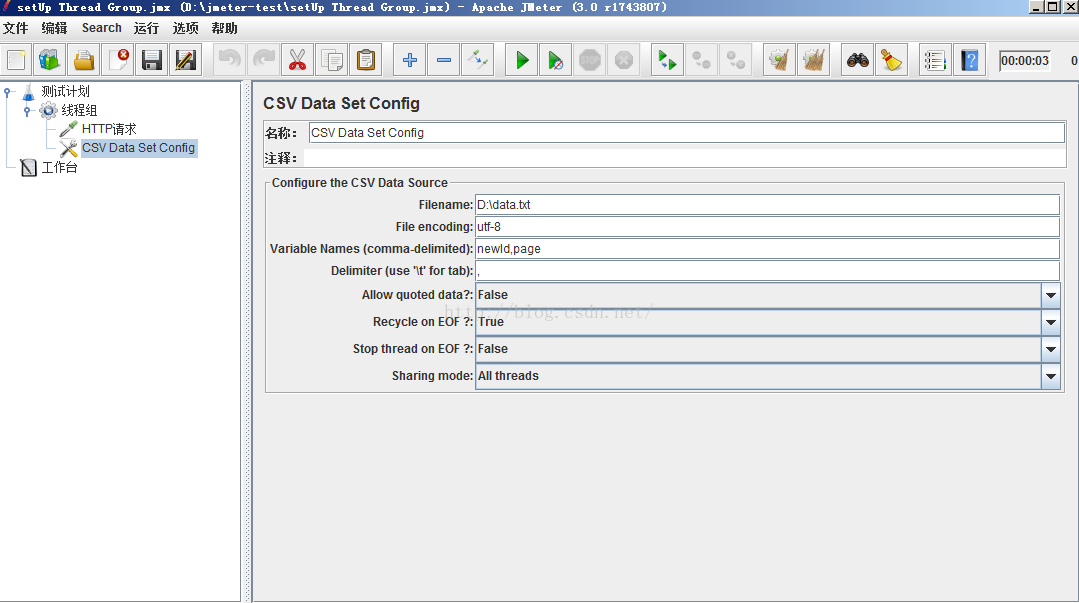The height and width of the screenshot is (603, 1079).
Task: Open the Stop thread on EOF dropdown arrow
Action: [x=1051, y=349]
